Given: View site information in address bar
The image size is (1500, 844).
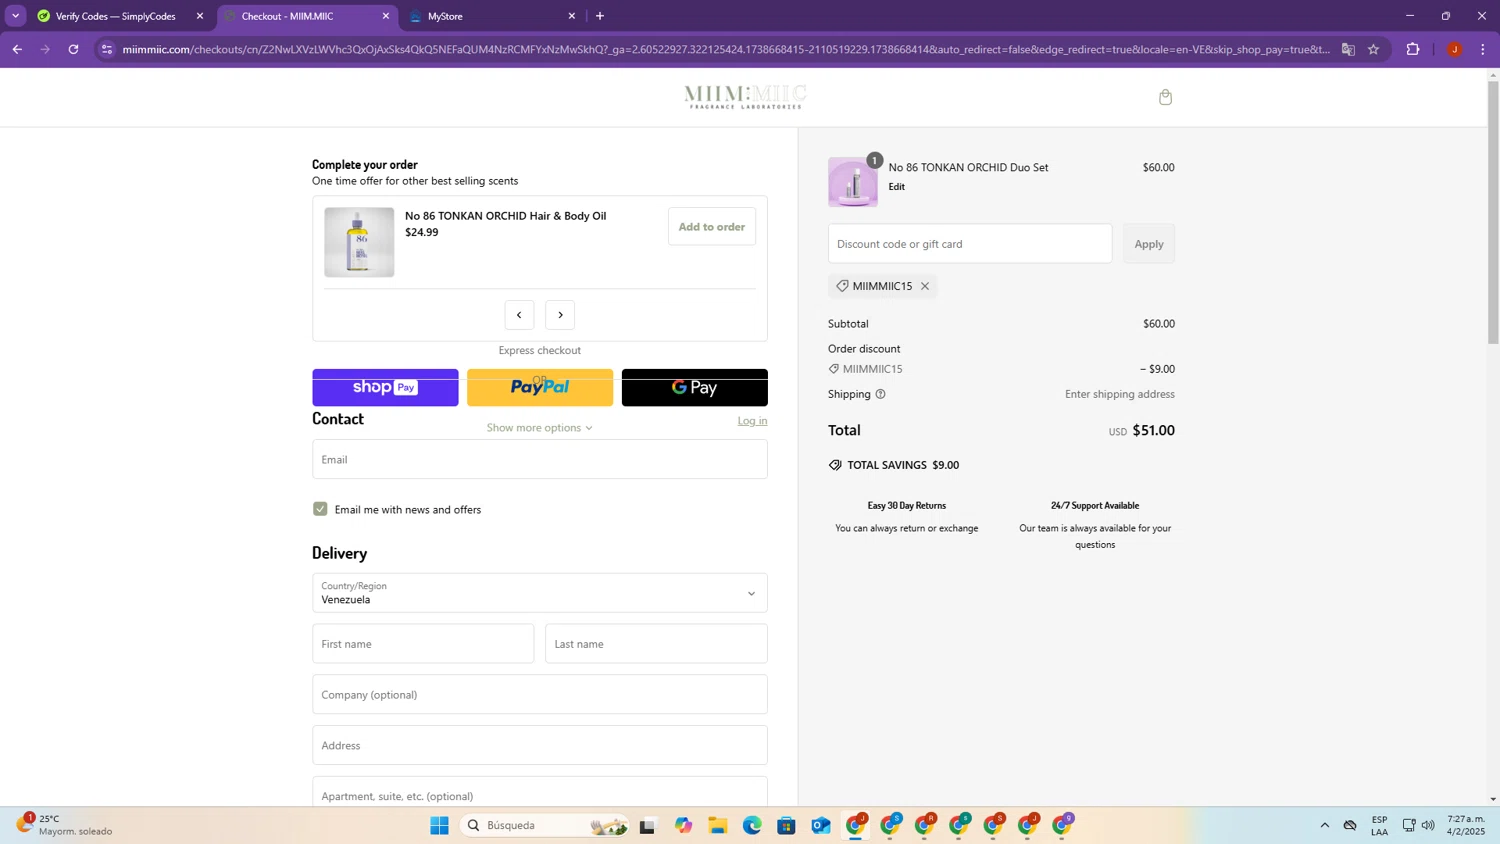Looking at the screenshot, I should (x=107, y=49).
